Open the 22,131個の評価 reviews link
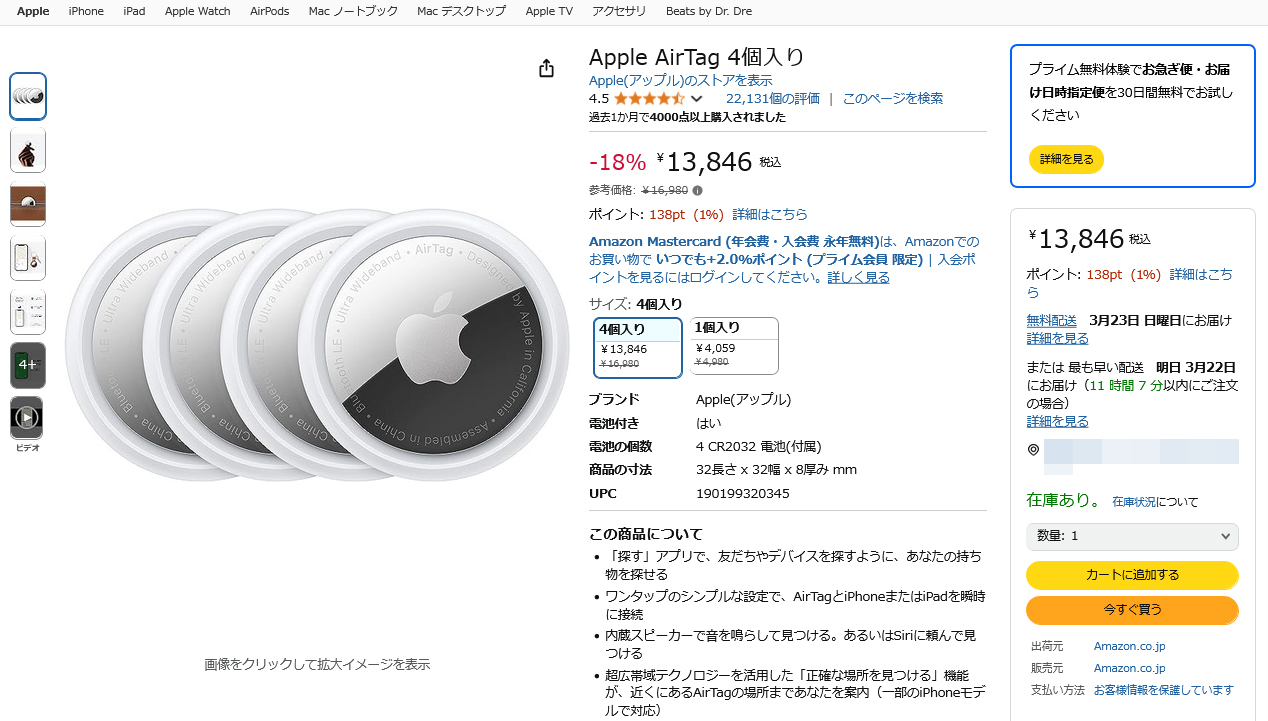1268x721 pixels. (x=772, y=98)
